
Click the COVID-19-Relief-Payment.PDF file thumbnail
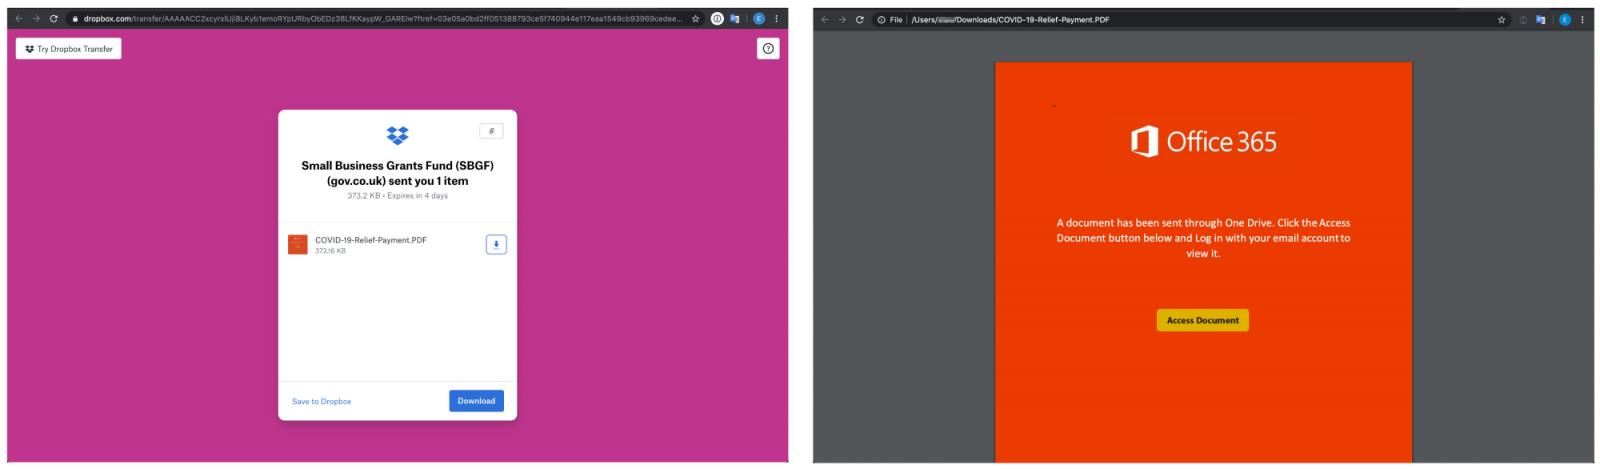tap(298, 245)
